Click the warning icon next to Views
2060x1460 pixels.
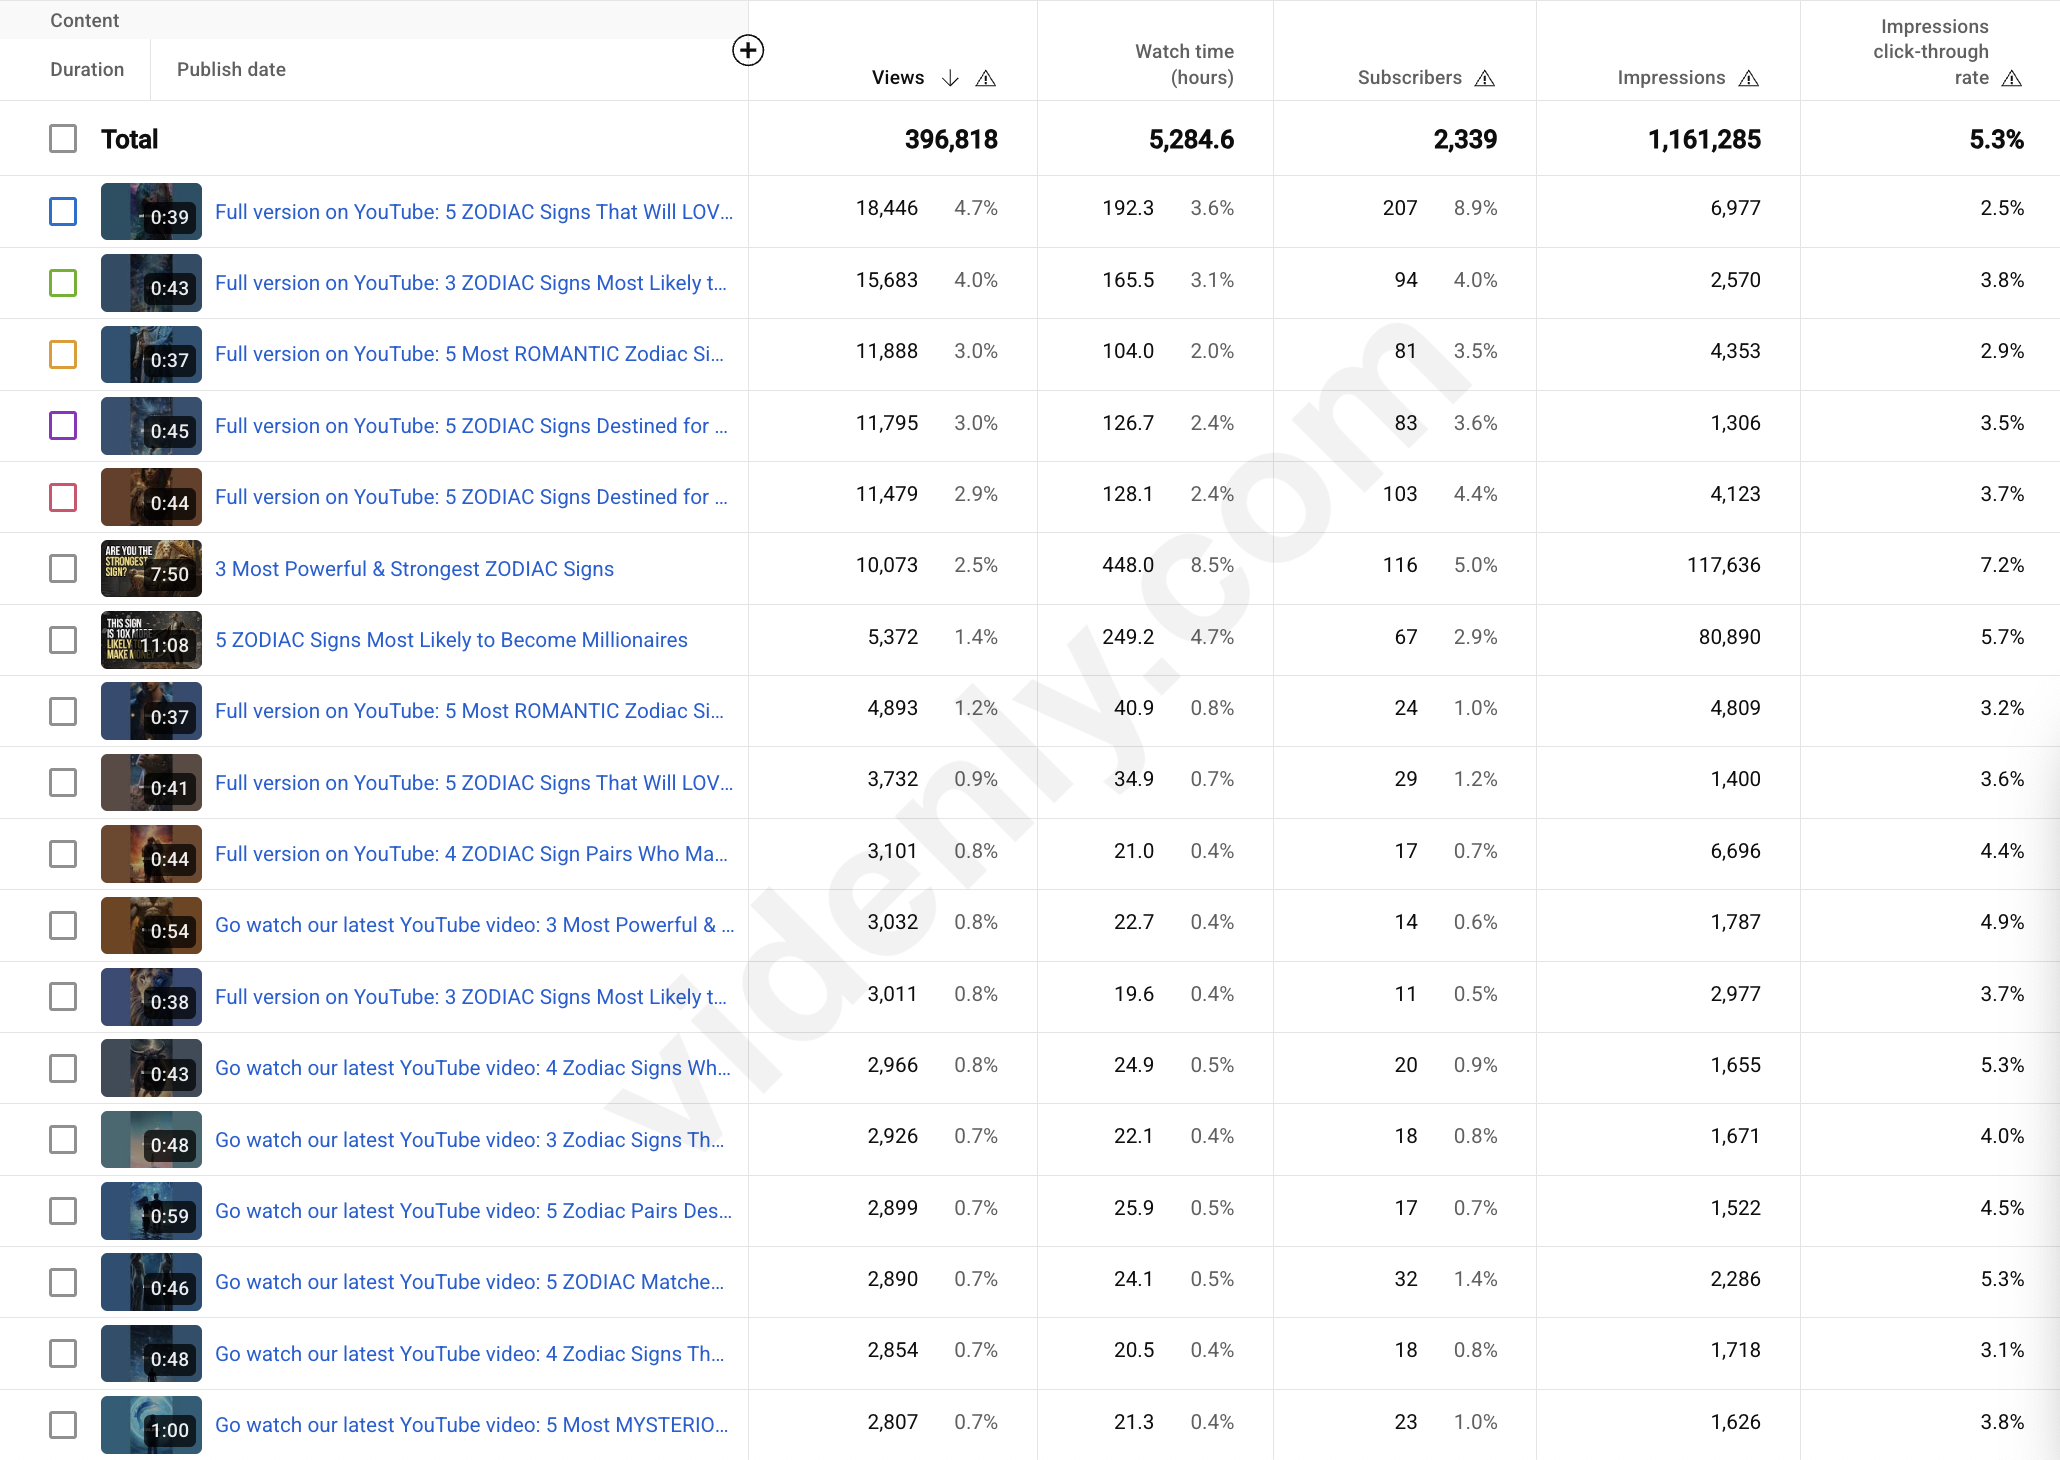click(986, 78)
